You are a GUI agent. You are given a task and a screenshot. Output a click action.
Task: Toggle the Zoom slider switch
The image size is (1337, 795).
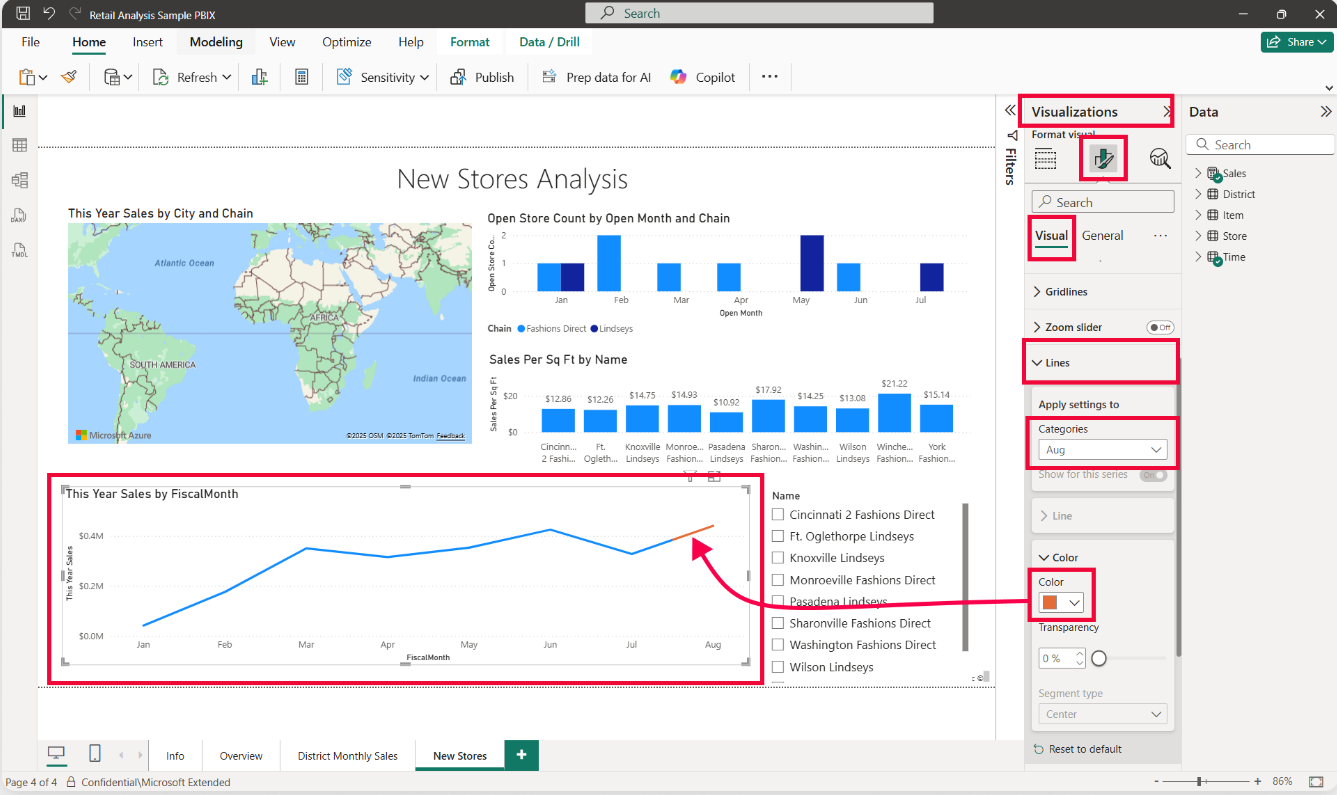click(1159, 327)
